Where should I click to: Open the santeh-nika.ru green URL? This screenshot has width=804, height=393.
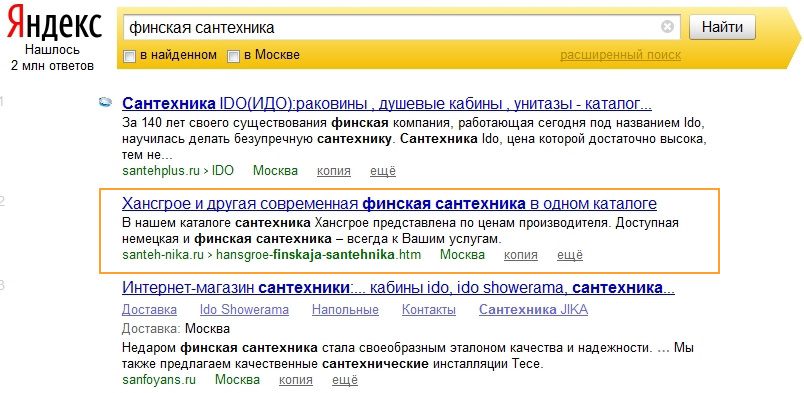click(163, 254)
